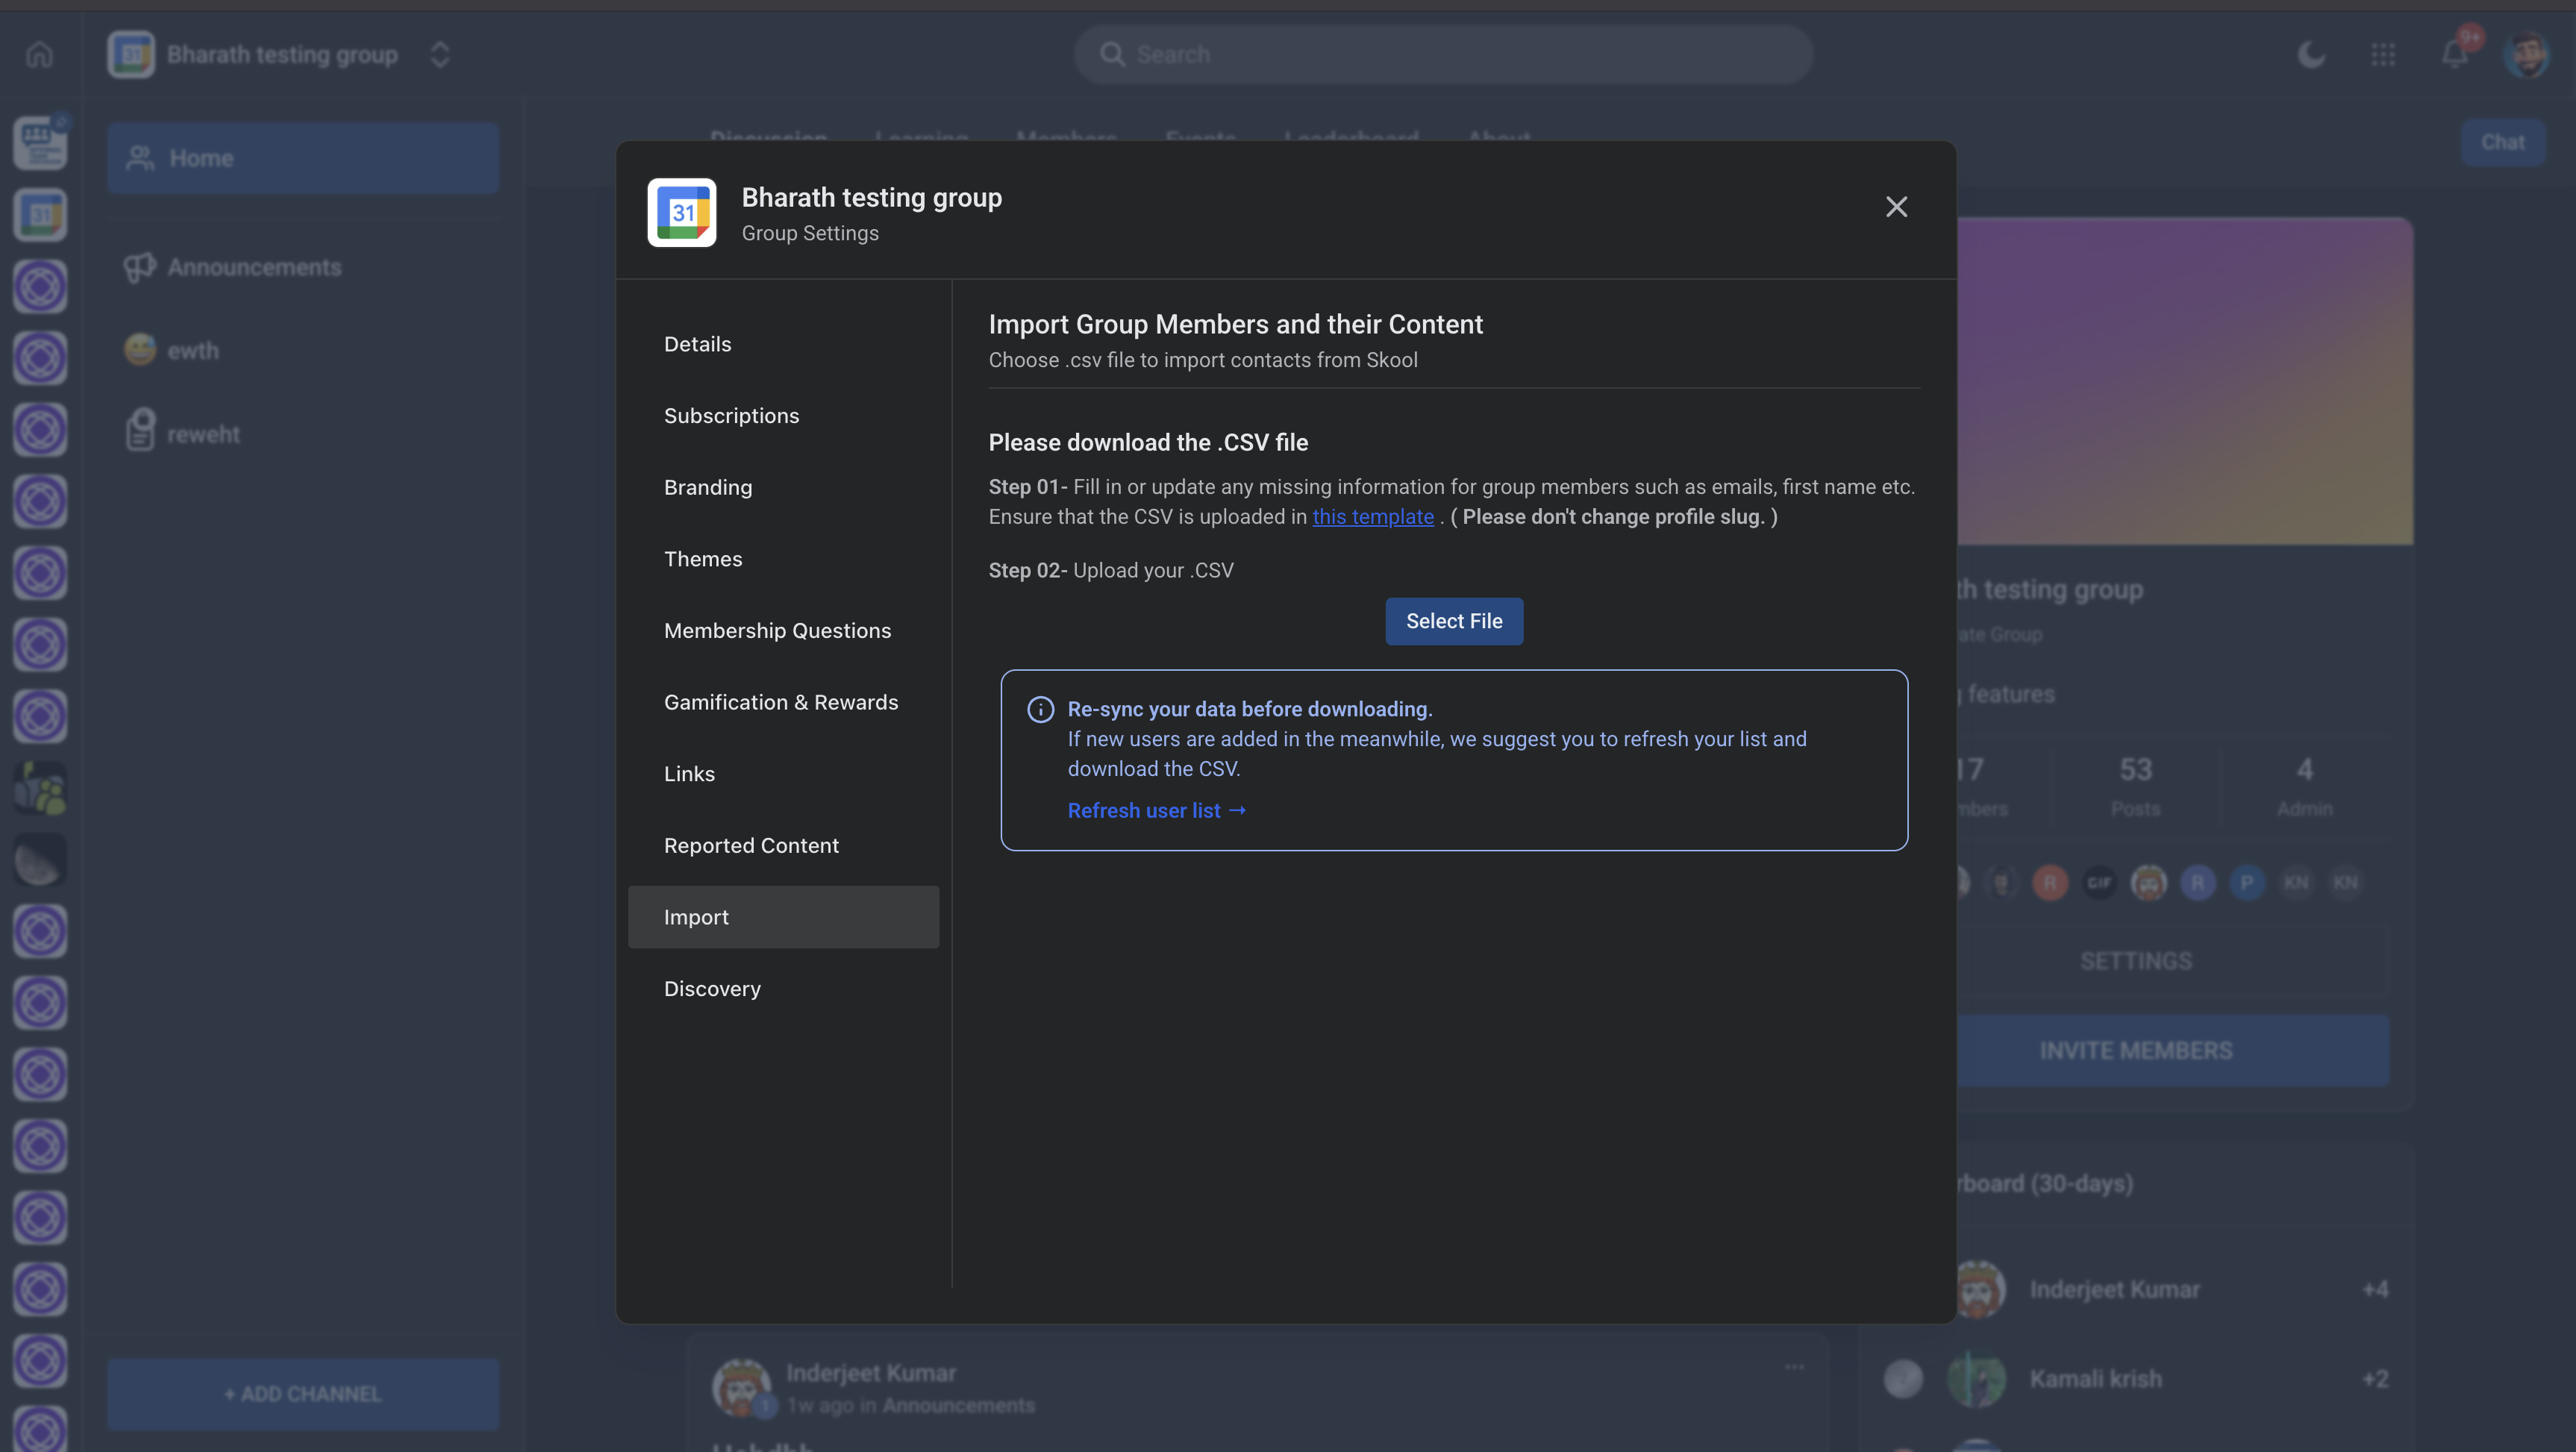Click the Subscriptions settings item
The height and width of the screenshot is (1452, 2576).
coord(731,416)
